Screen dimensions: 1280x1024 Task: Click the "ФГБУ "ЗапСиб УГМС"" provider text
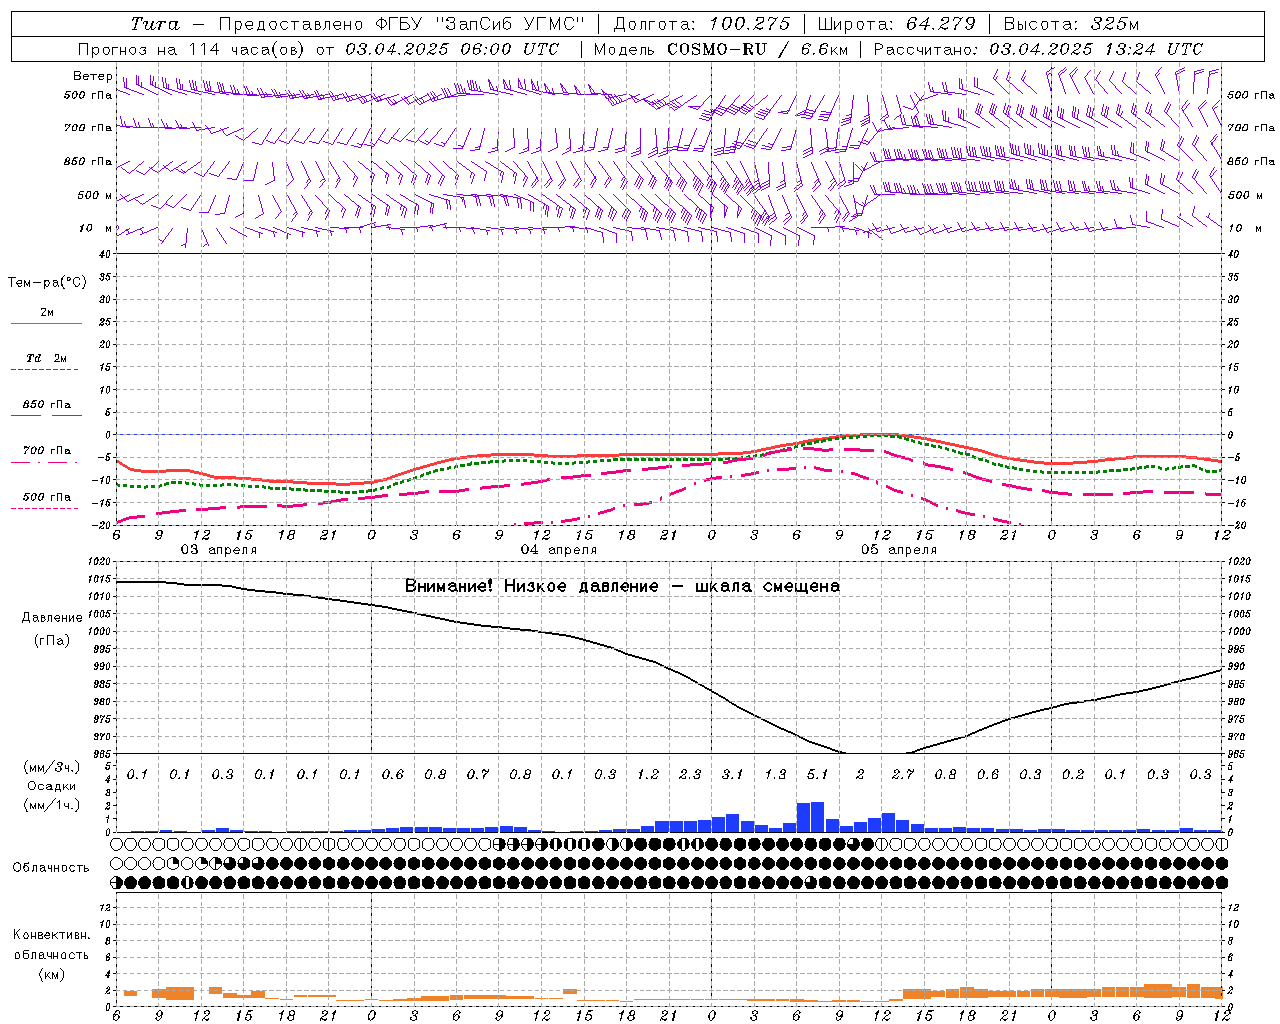(478, 24)
